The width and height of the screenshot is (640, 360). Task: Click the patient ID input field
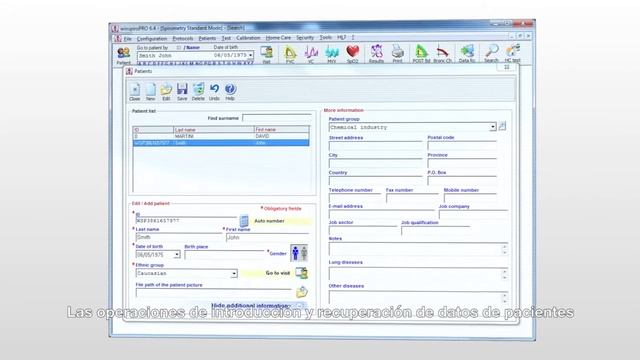click(186, 221)
